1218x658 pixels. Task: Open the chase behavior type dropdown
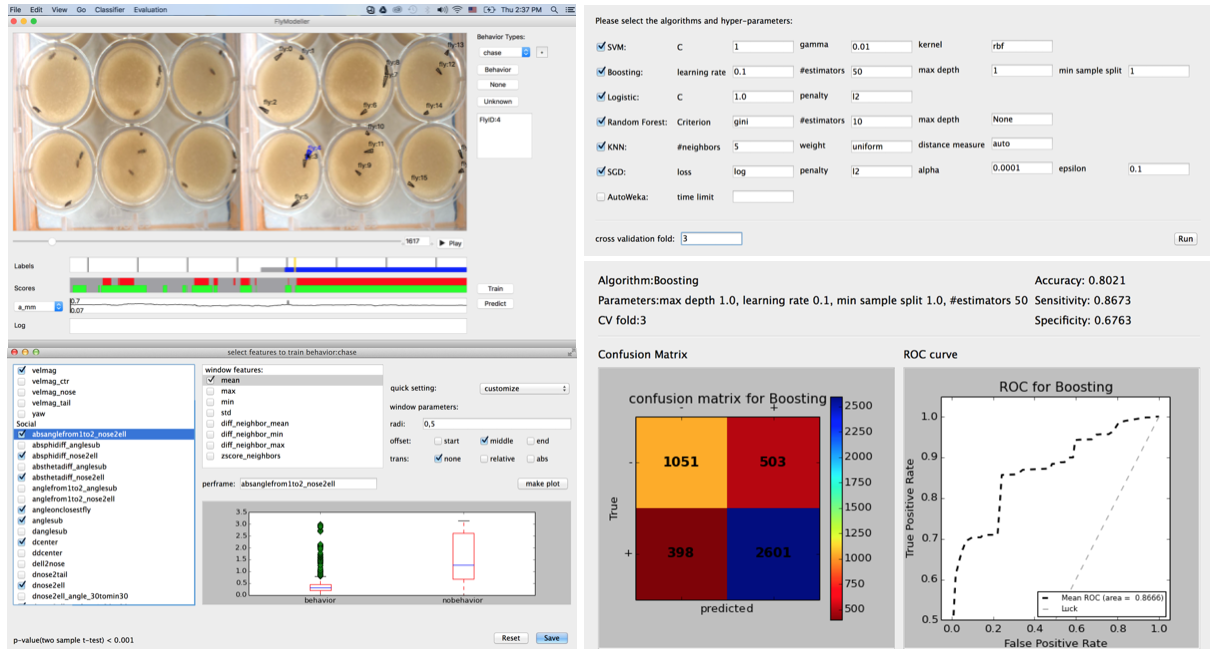click(x=505, y=52)
